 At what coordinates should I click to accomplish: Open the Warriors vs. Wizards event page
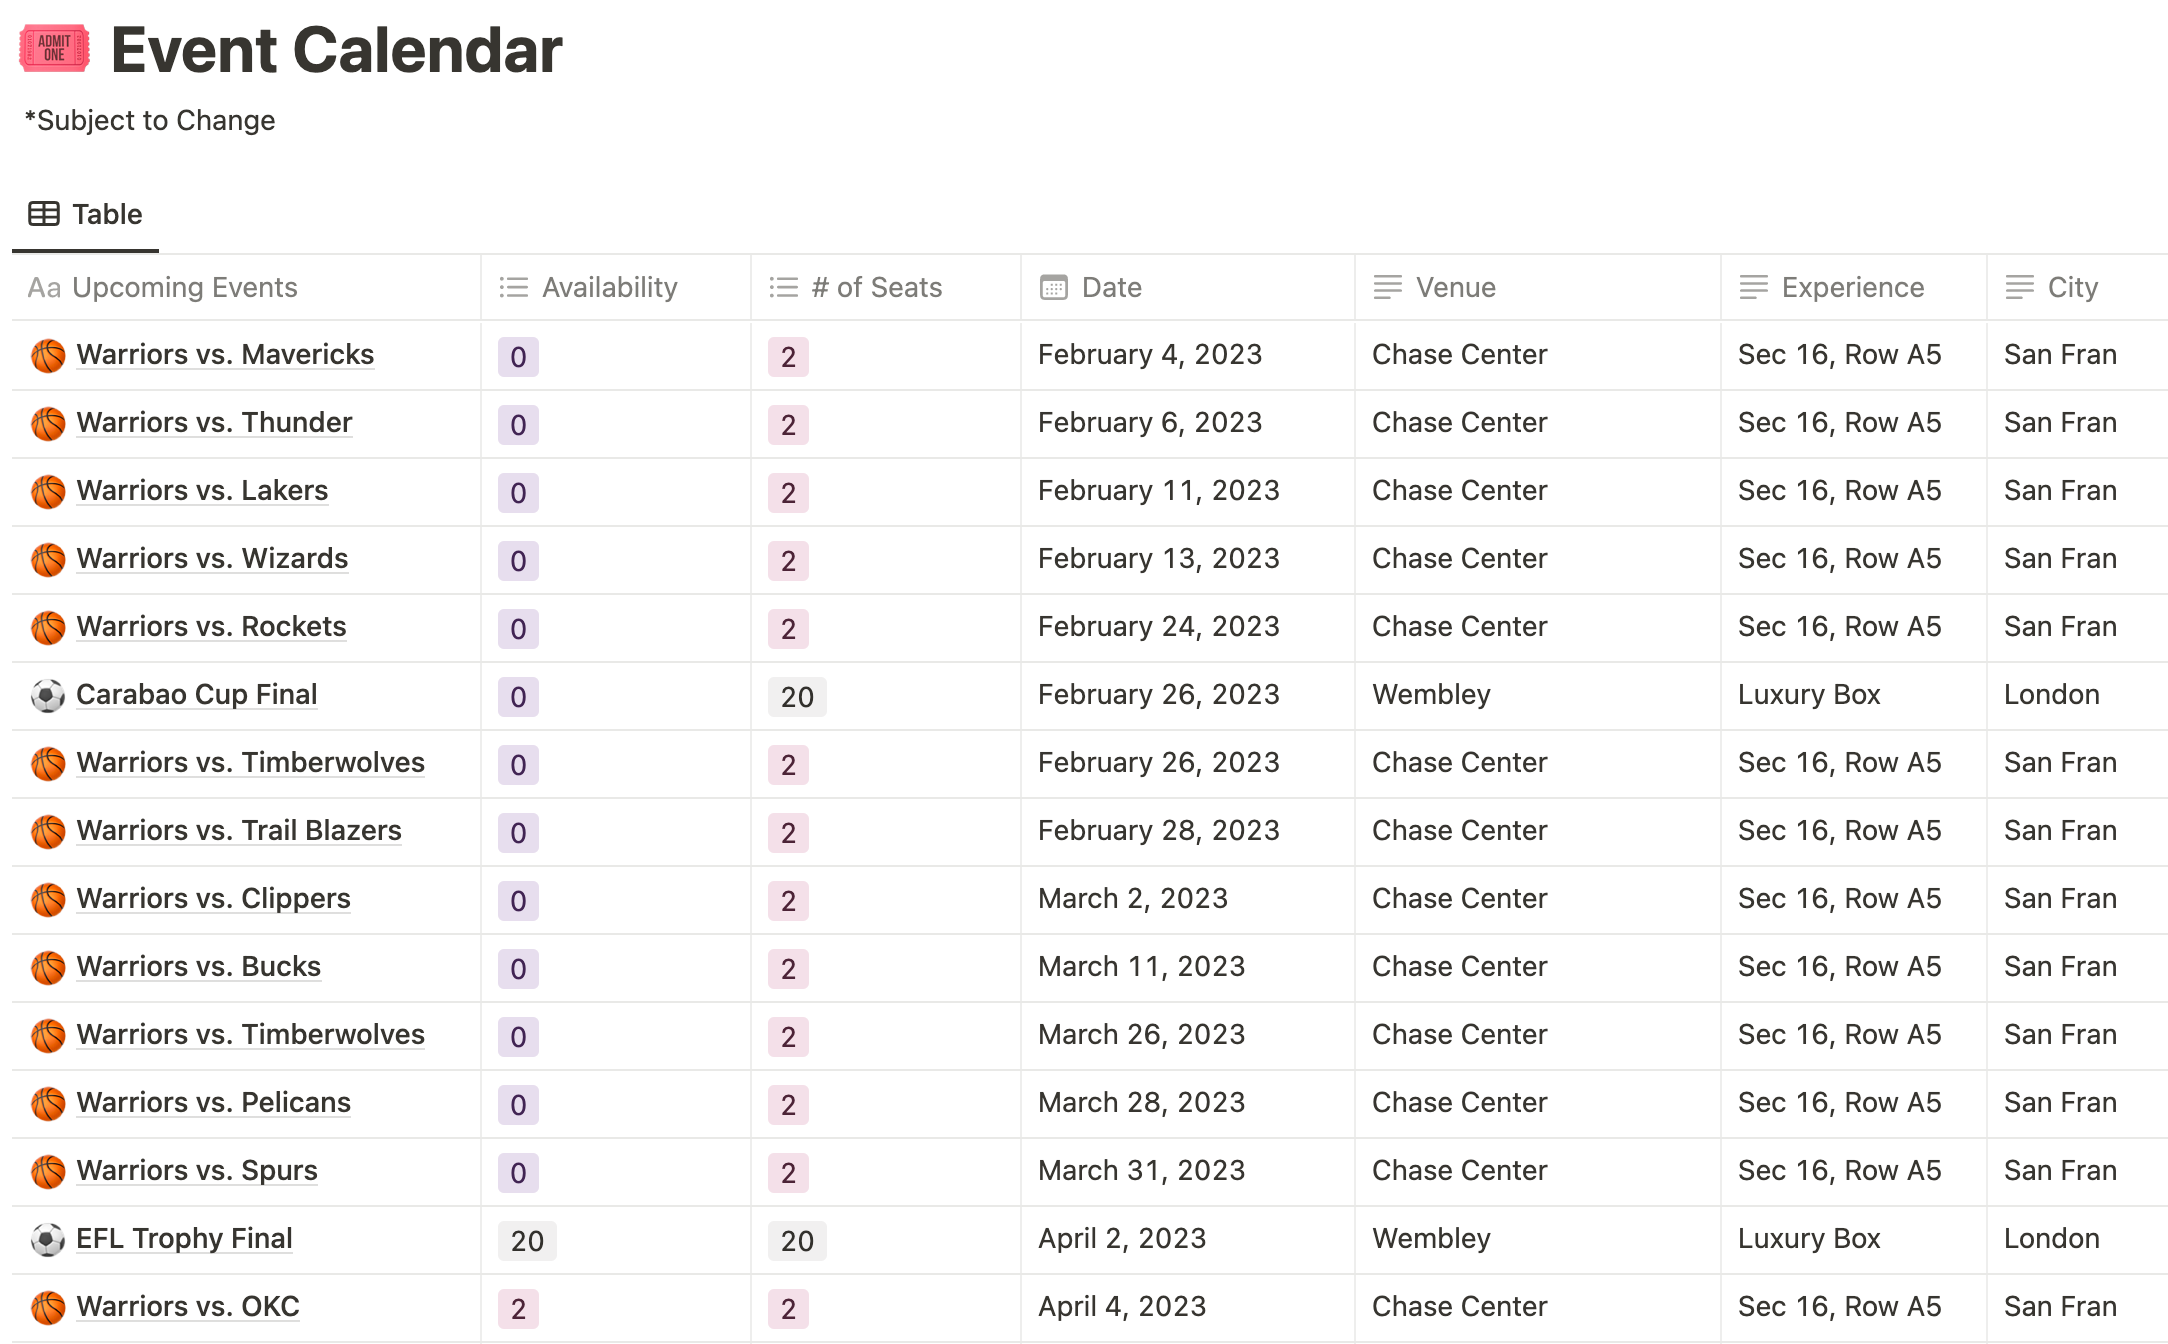tap(212, 558)
